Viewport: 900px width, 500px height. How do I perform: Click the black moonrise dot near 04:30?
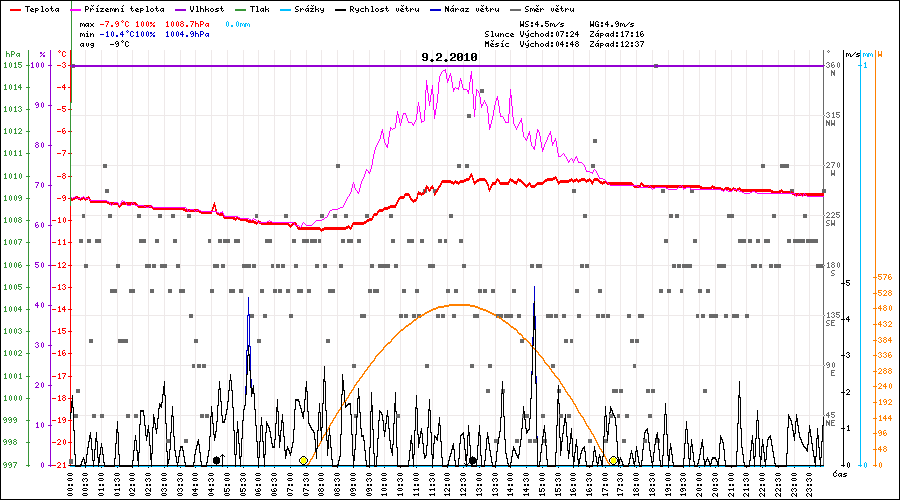(x=217, y=460)
